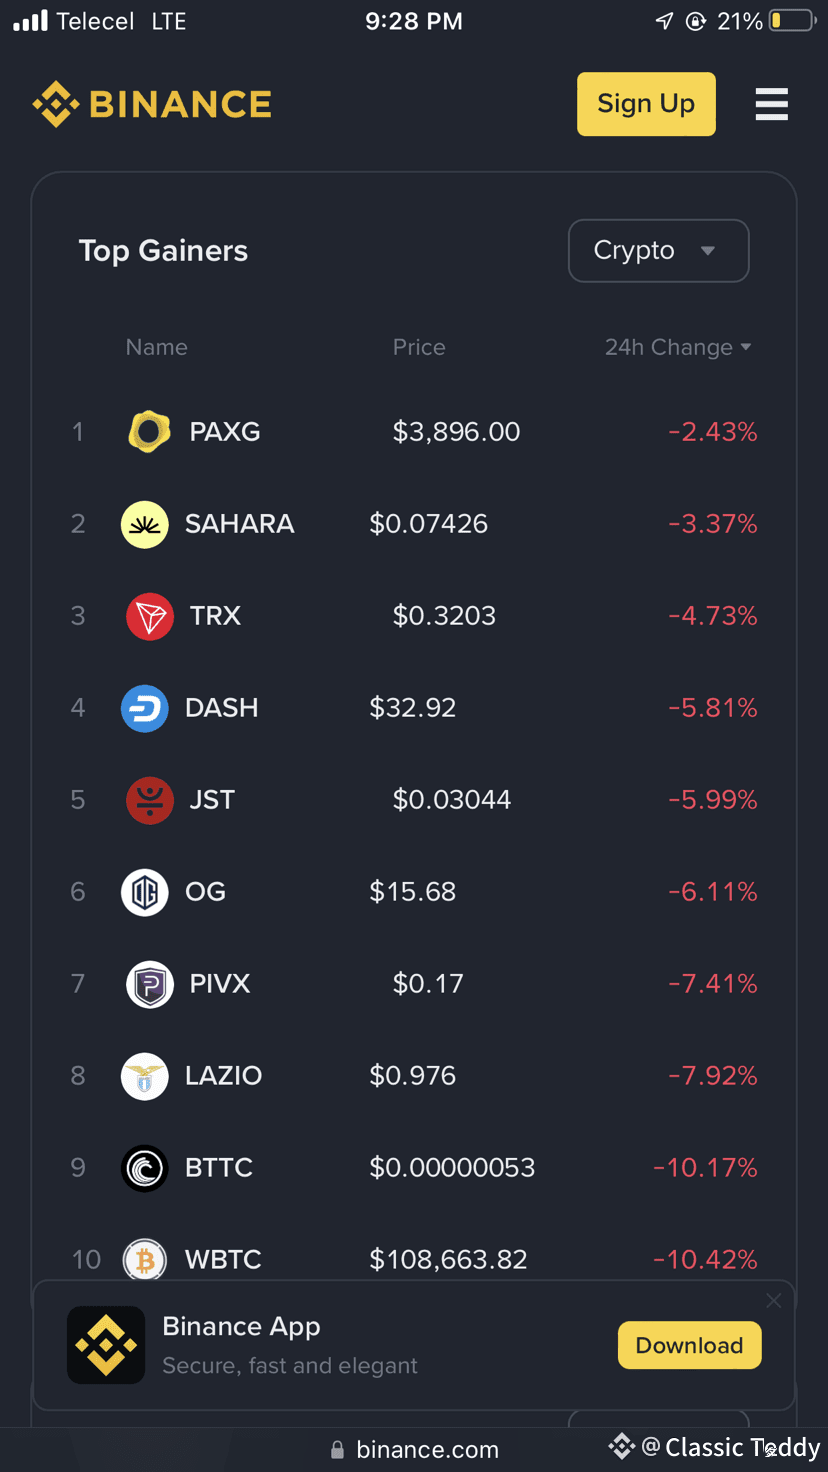Dismiss the Binance App banner
The height and width of the screenshot is (1472, 828).
coord(774,1300)
